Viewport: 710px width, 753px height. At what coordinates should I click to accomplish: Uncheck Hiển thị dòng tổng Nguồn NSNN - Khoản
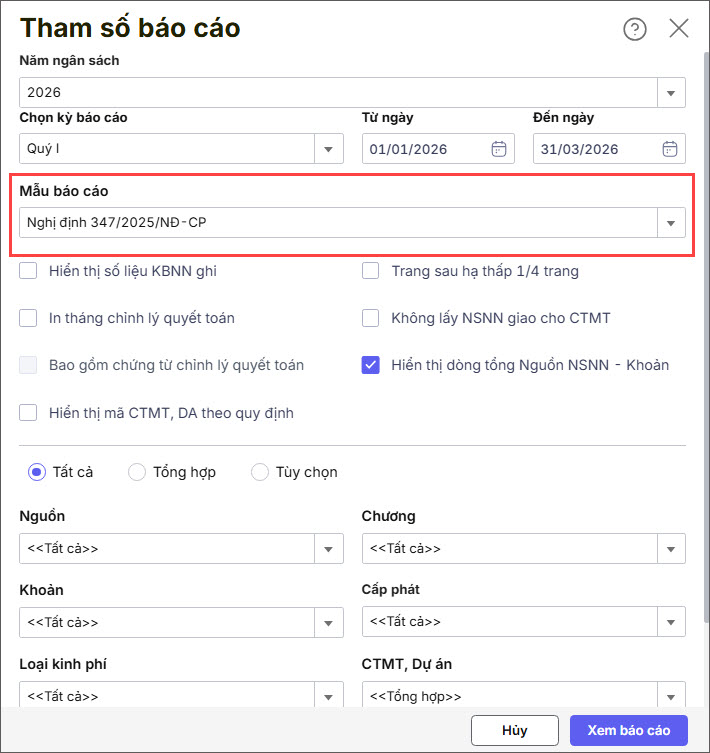pyautogui.click(x=371, y=365)
